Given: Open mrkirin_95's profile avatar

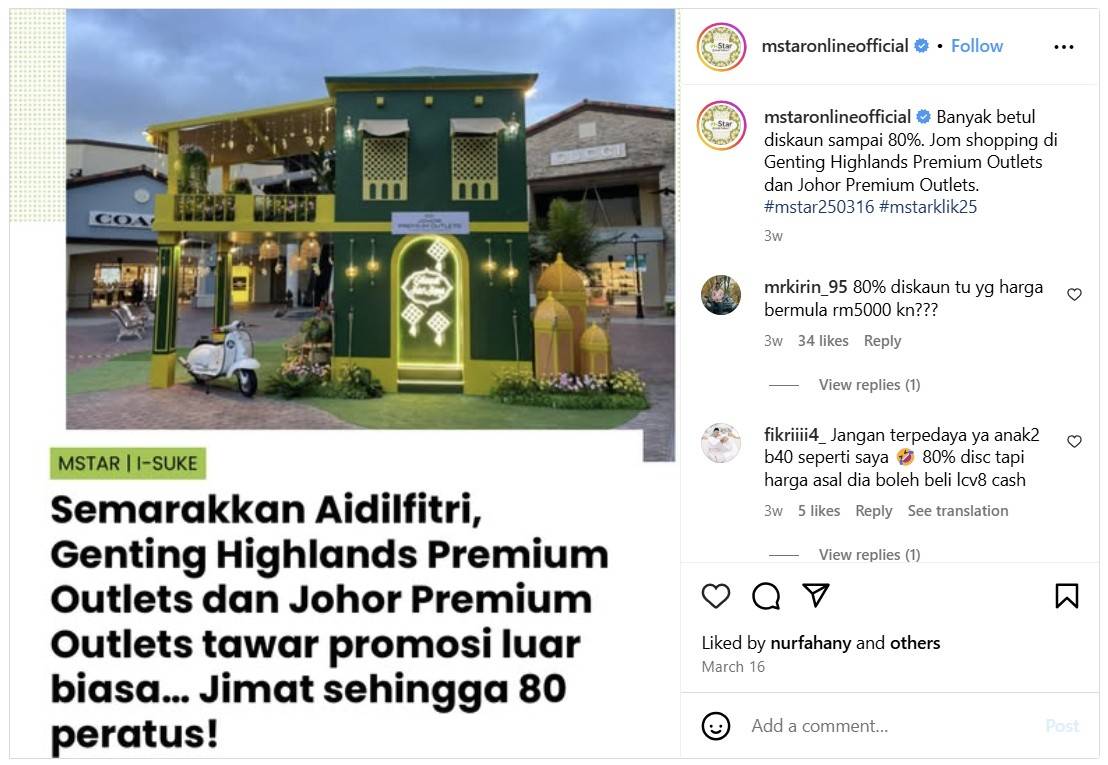Looking at the screenshot, I should pyautogui.click(x=721, y=295).
